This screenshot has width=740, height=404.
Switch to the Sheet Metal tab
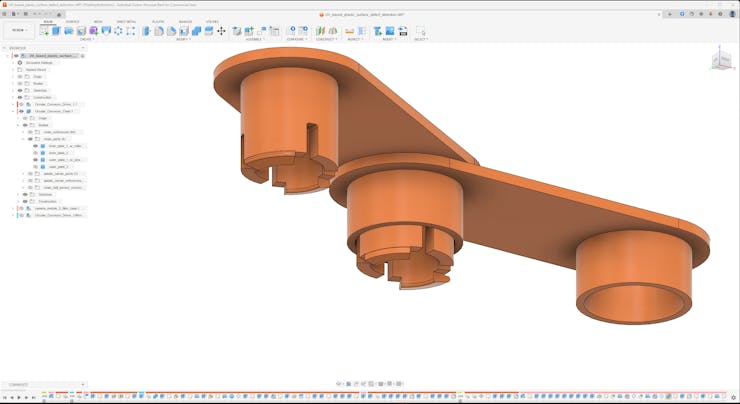tap(127, 21)
